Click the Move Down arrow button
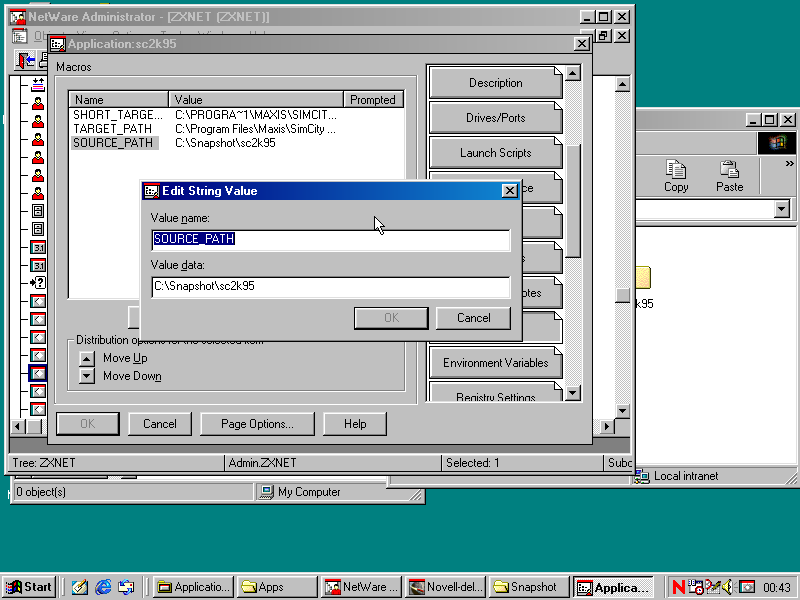The width and height of the screenshot is (800, 600). point(87,376)
